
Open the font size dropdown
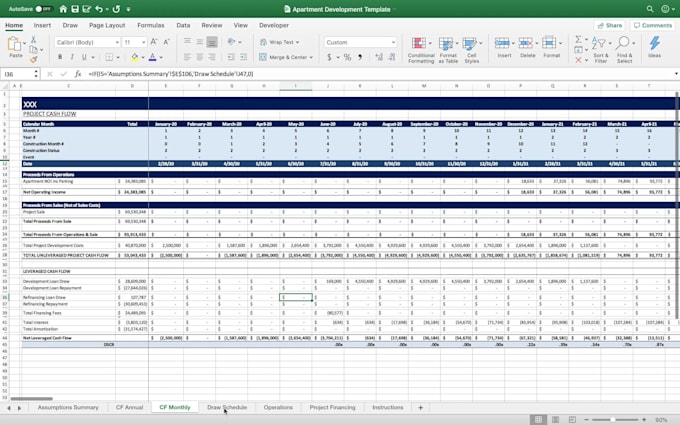click(x=143, y=42)
